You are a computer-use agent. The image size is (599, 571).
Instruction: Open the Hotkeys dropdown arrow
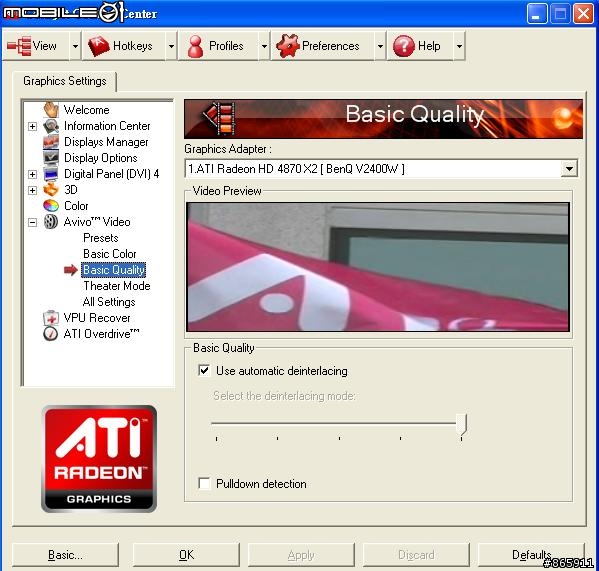(x=172, y=46)
